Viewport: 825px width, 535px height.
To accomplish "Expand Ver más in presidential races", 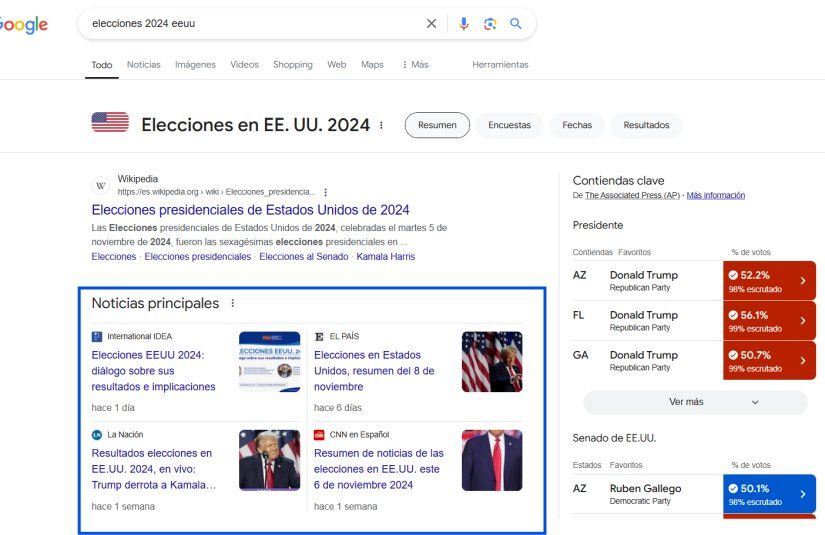I will [x=695, y=402].
